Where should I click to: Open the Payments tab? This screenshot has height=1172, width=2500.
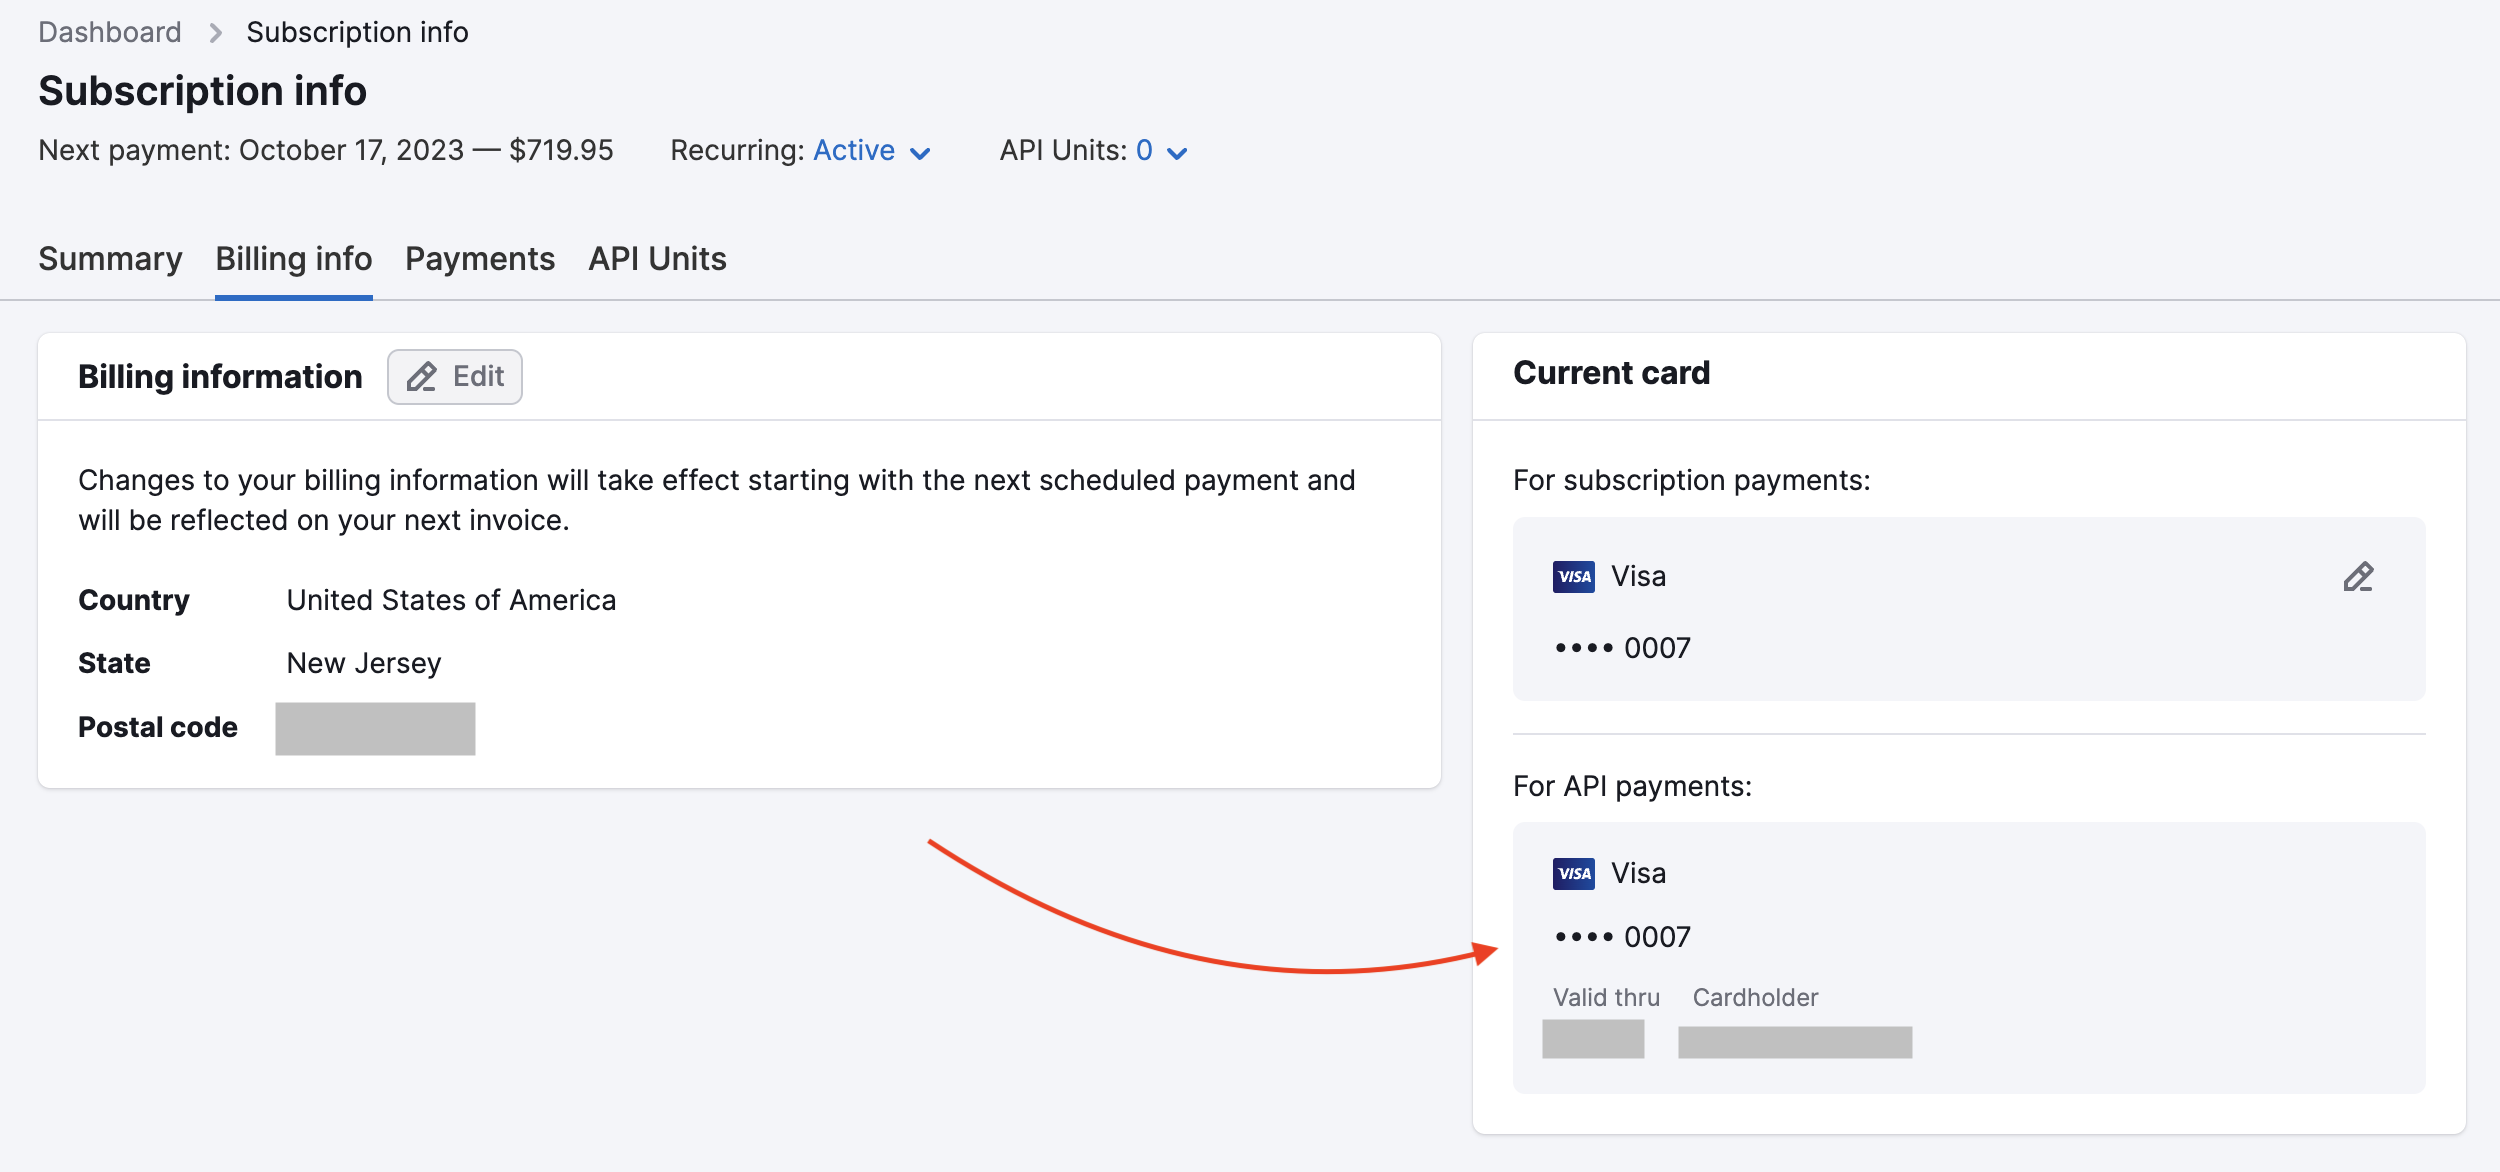click(x=480, y=258)
